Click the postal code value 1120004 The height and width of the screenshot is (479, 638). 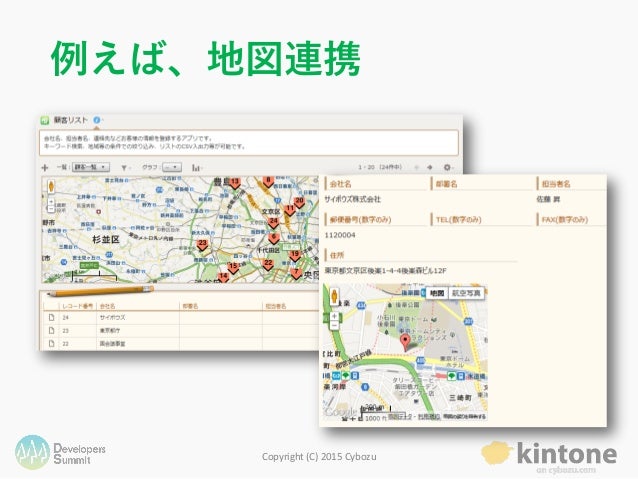click(x=340, y=235)
